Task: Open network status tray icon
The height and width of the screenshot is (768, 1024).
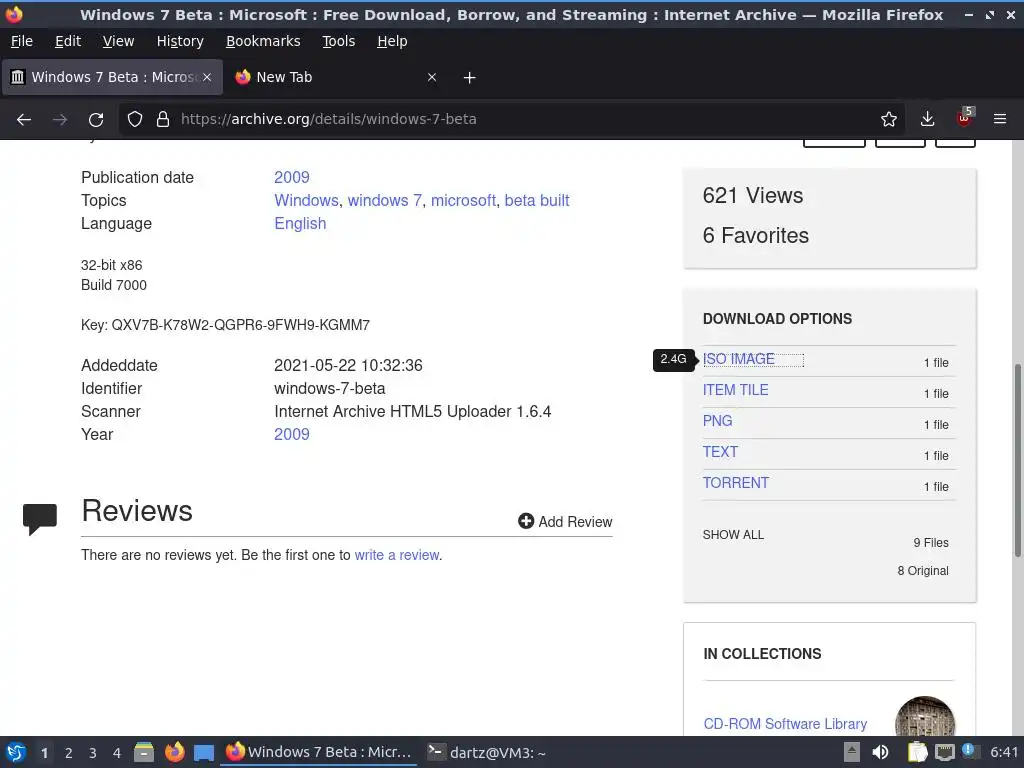Action: click(x=944, y=752)
